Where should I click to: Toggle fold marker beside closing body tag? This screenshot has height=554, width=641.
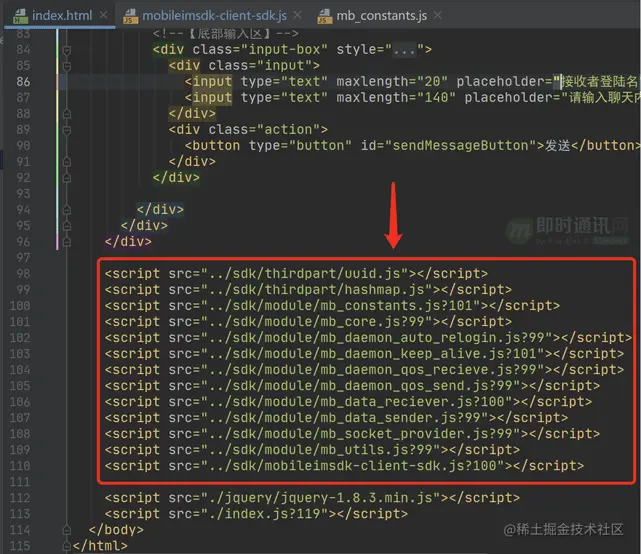pos(67,530)
